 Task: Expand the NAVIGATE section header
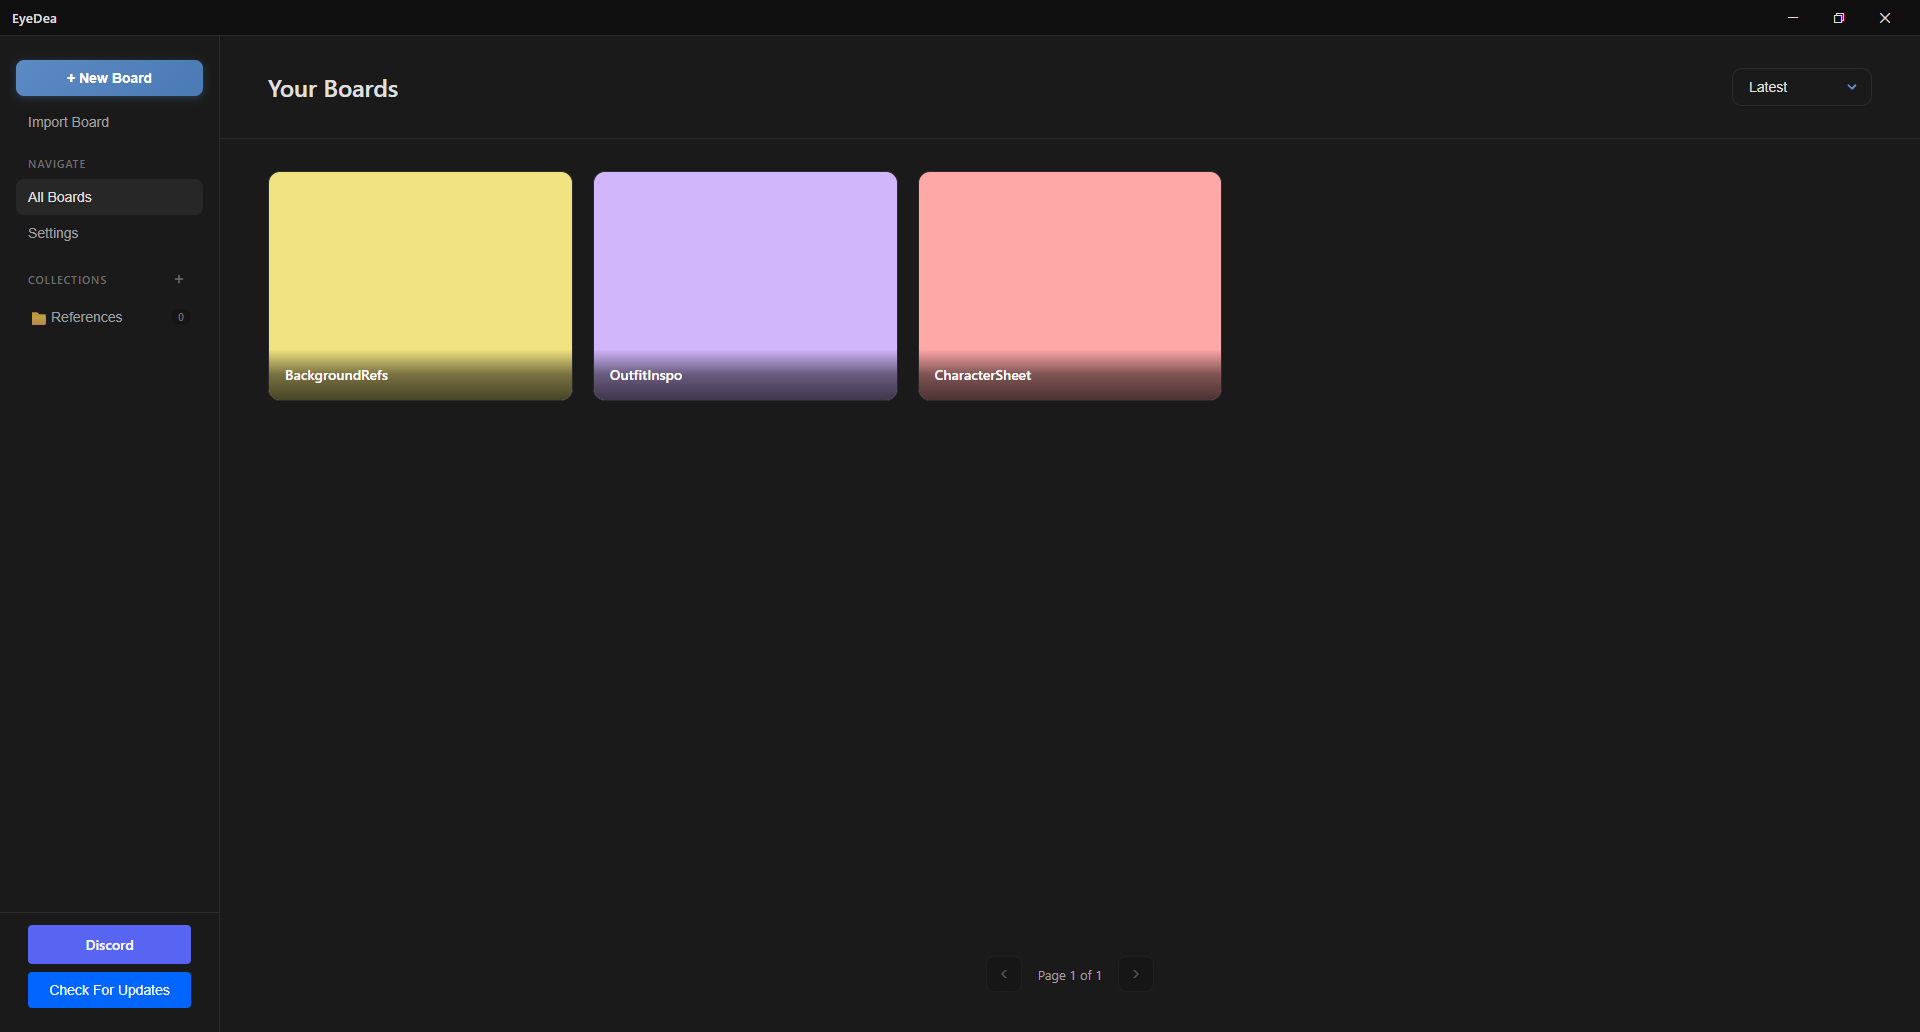point(57,163)
